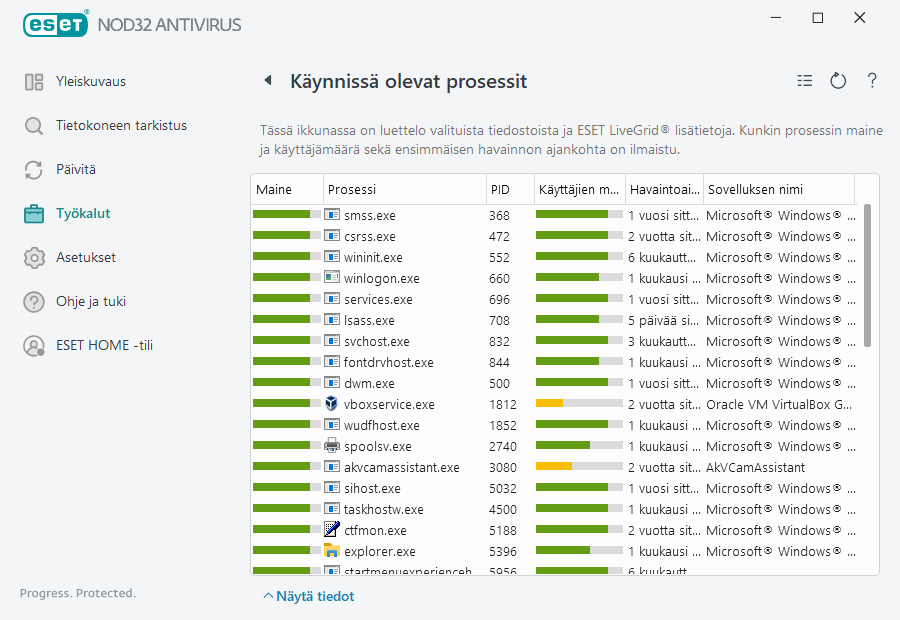The image size is (900, 620).
Task: Click the refresh process list icon
Action: tap(838, 81)
